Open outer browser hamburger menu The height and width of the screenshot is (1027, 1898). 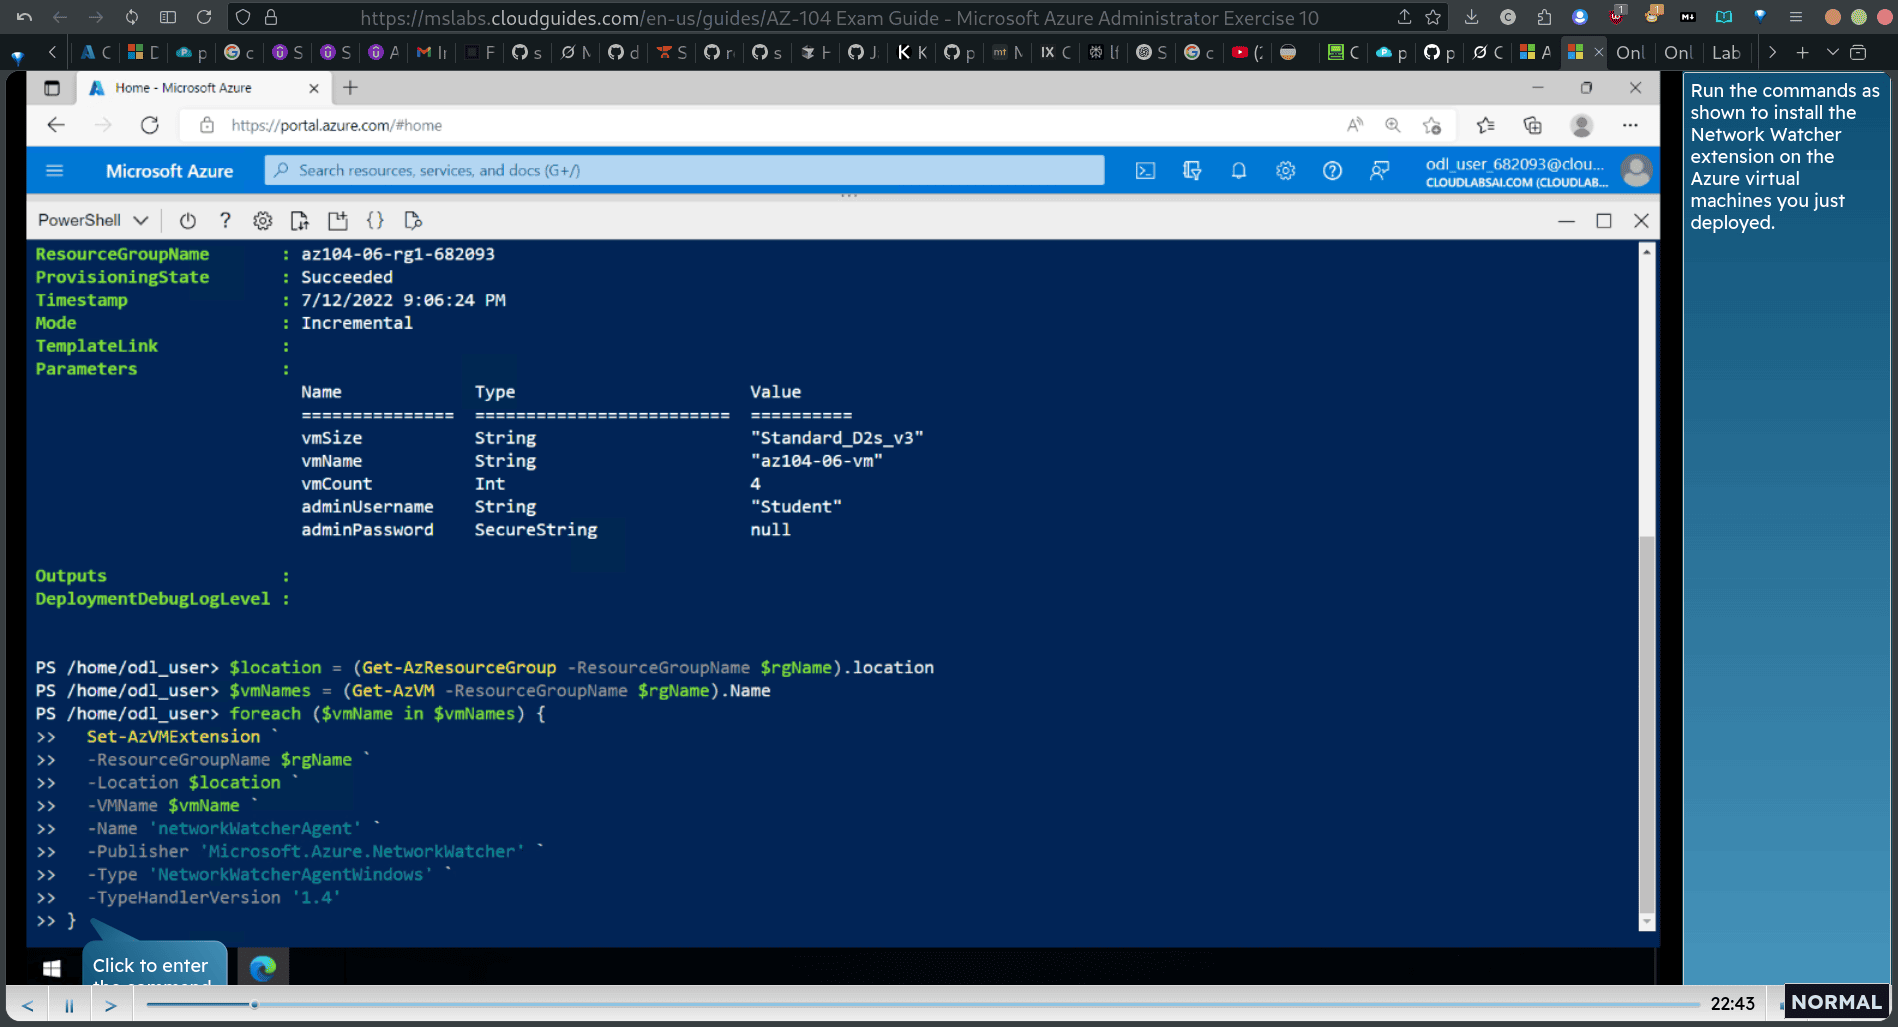point(1796,17)
